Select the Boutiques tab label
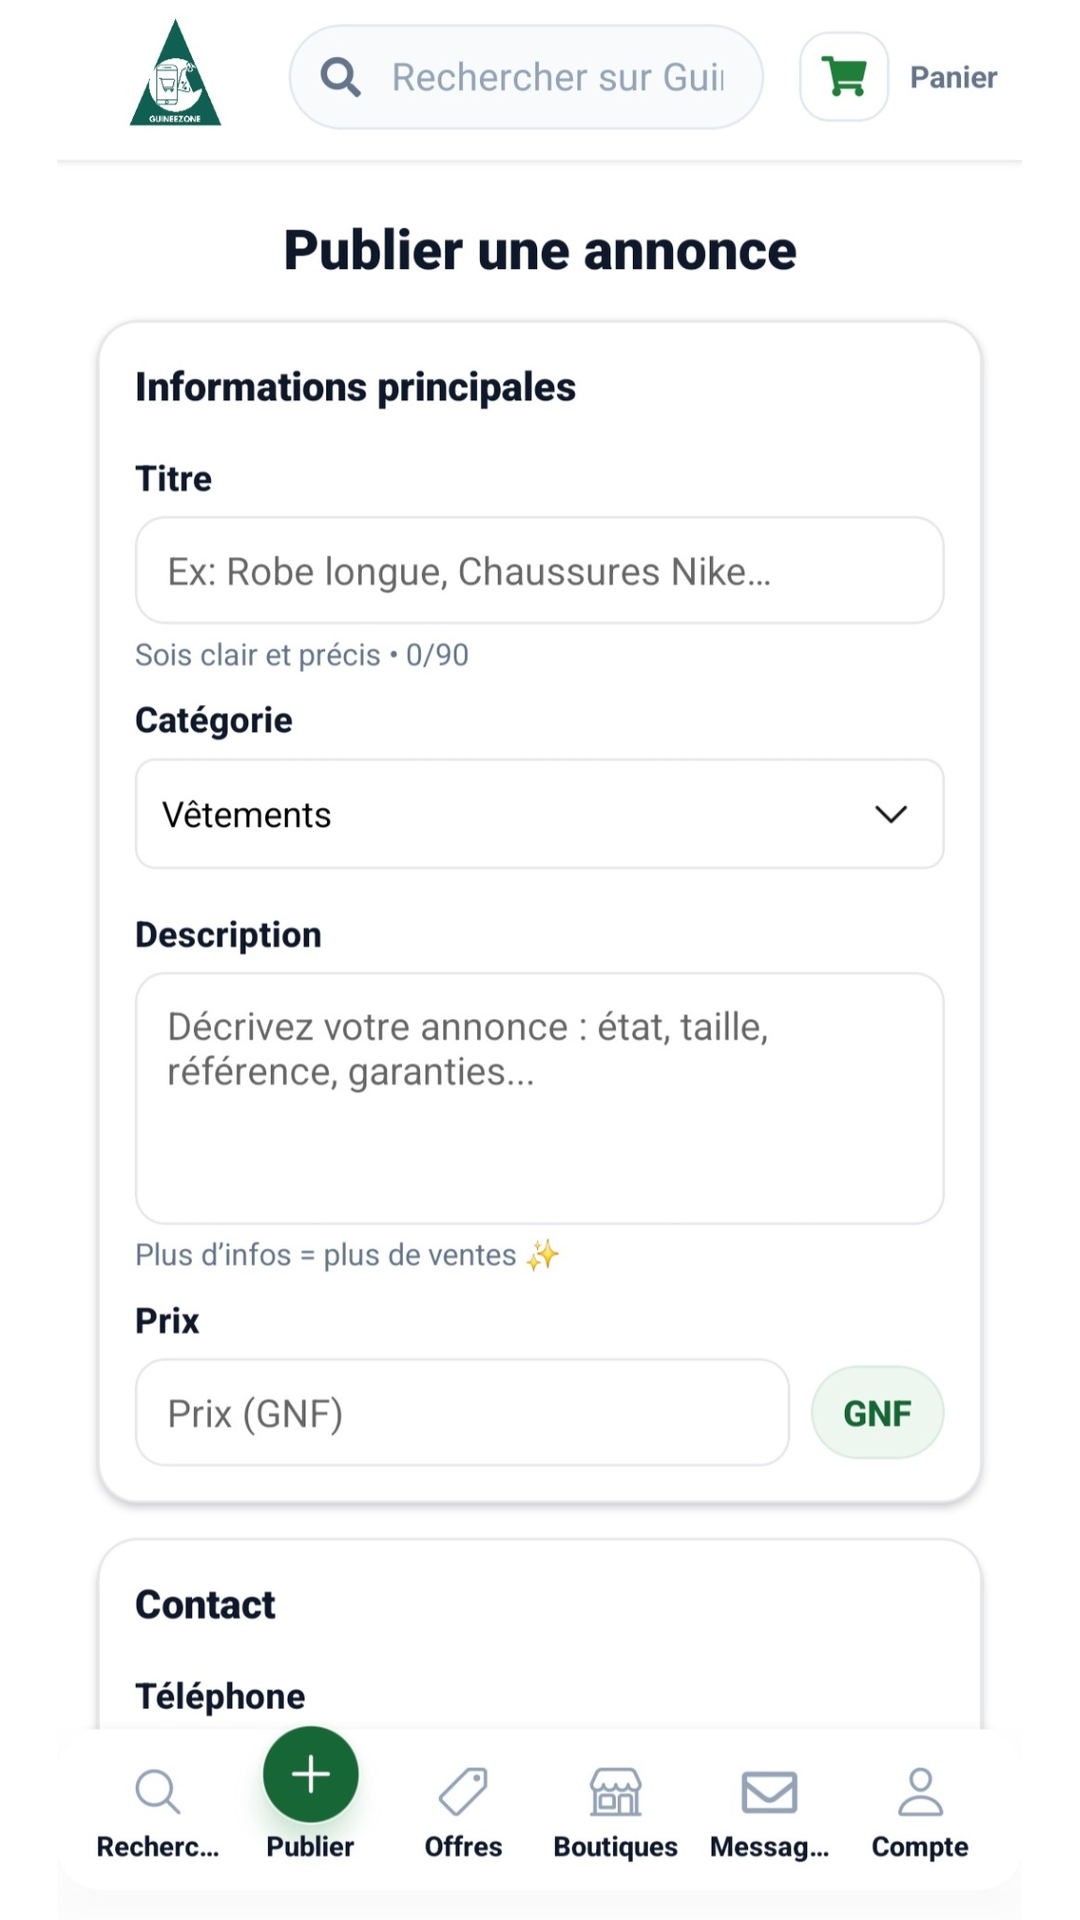 point(615,1847)
